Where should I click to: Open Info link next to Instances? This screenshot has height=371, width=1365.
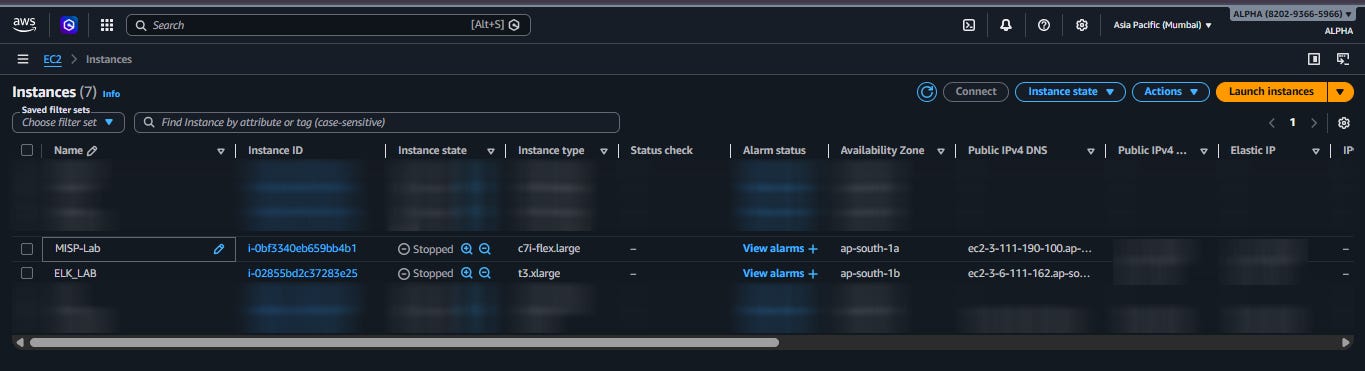(x=111, y=94)
